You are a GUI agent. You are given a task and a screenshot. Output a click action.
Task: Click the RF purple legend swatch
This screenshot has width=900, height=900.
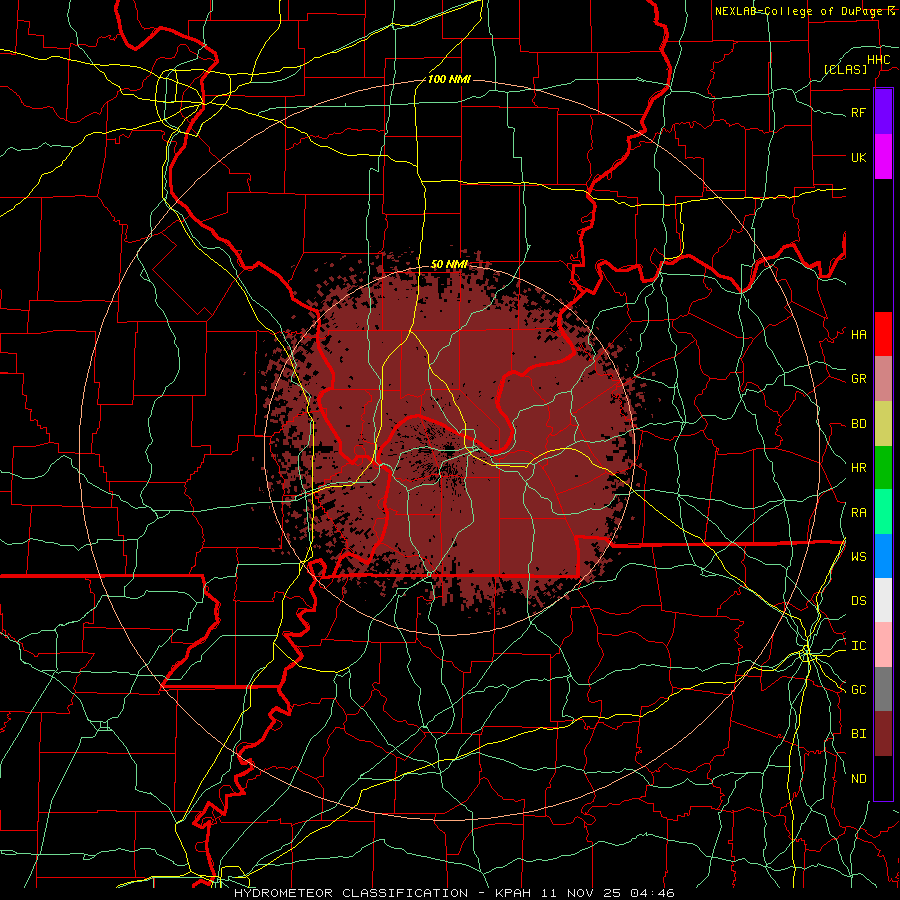[x=883, y=112]
